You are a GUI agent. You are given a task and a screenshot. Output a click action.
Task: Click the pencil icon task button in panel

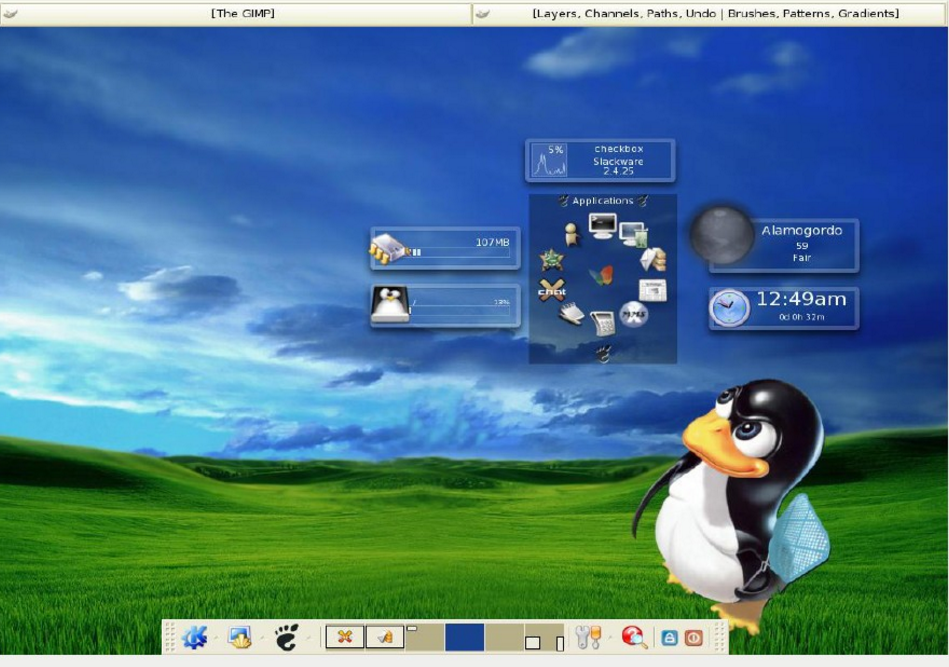(385, 637)
